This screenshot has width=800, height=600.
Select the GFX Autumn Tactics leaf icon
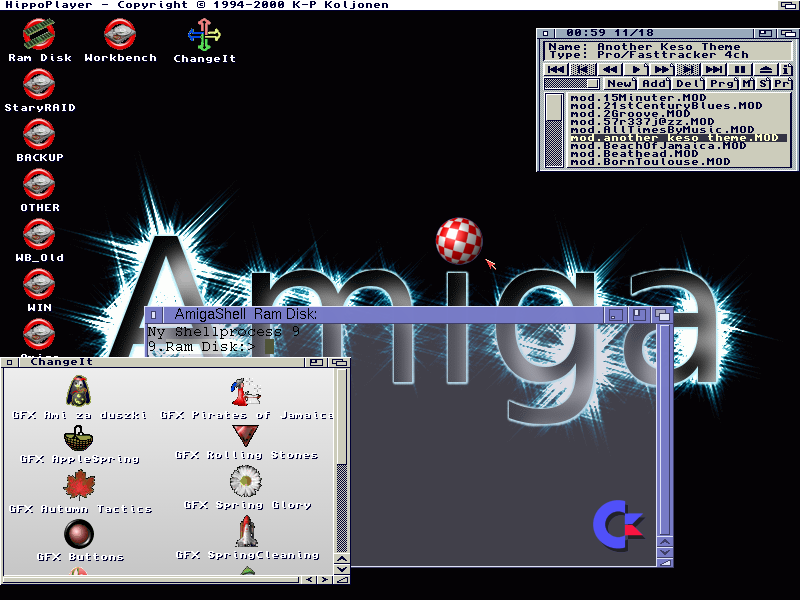click(x=79, y=485)
